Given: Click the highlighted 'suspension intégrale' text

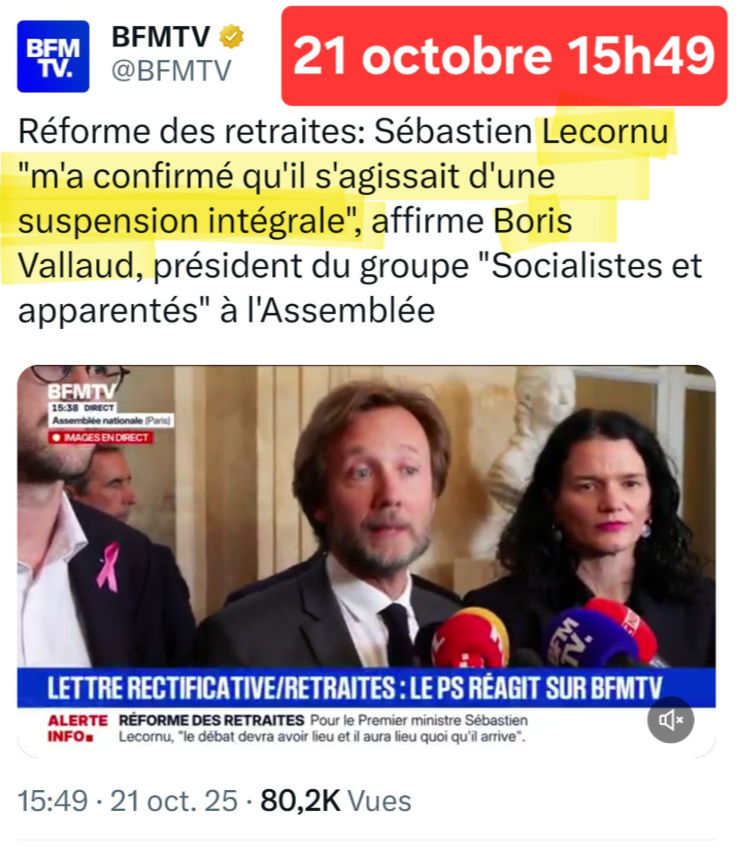Looking at the screenshot, I should pos(183,221).
